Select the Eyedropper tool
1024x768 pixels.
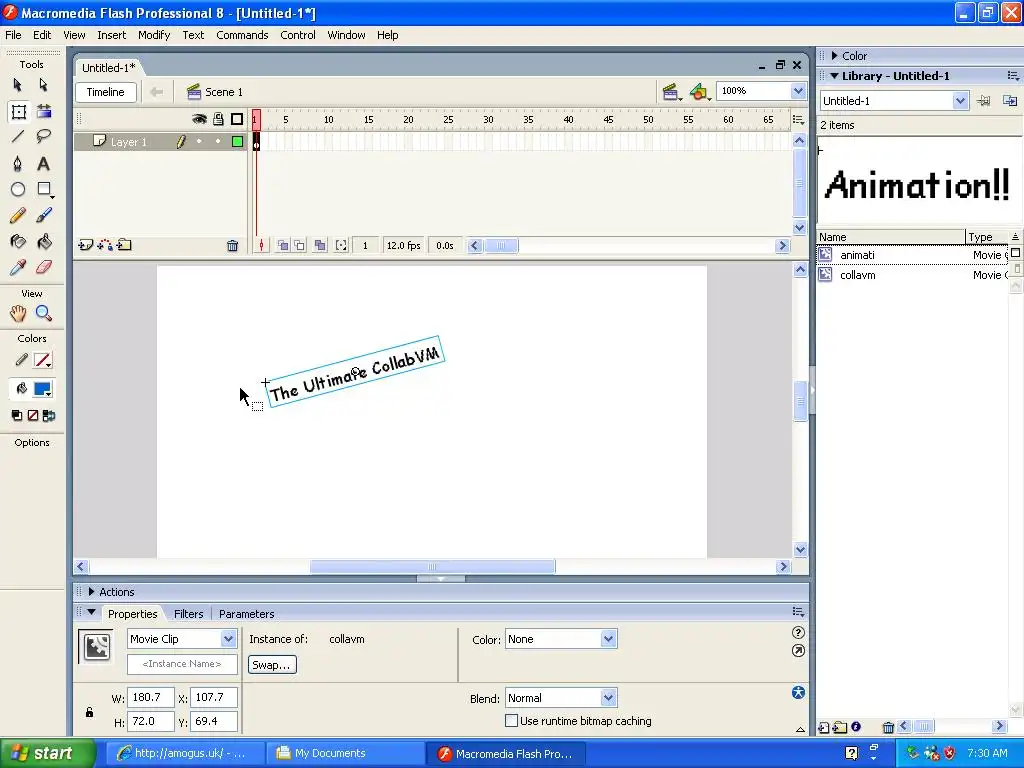[18, 267]
